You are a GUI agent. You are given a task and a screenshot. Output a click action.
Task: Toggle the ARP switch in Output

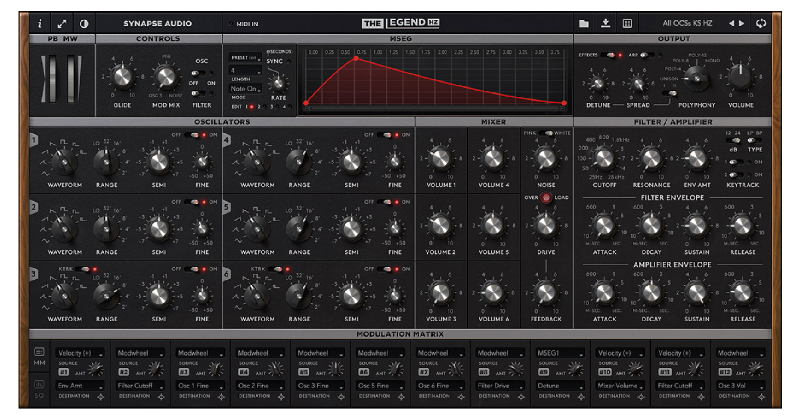tap(647, 55)
